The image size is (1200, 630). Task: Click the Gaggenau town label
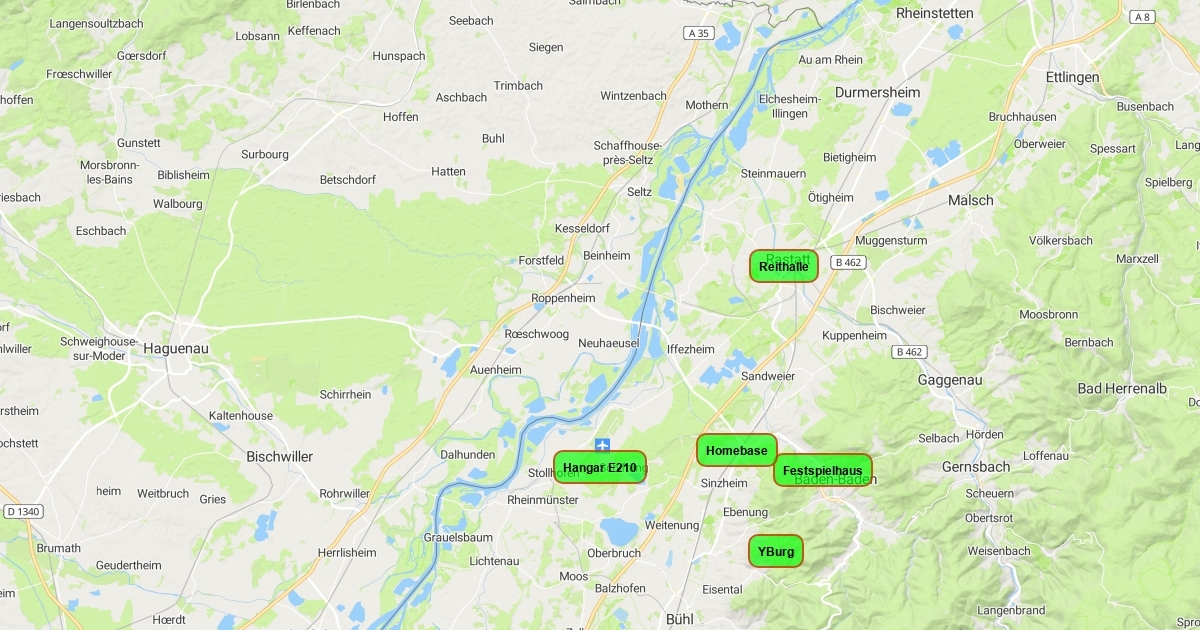pos(950,380)
